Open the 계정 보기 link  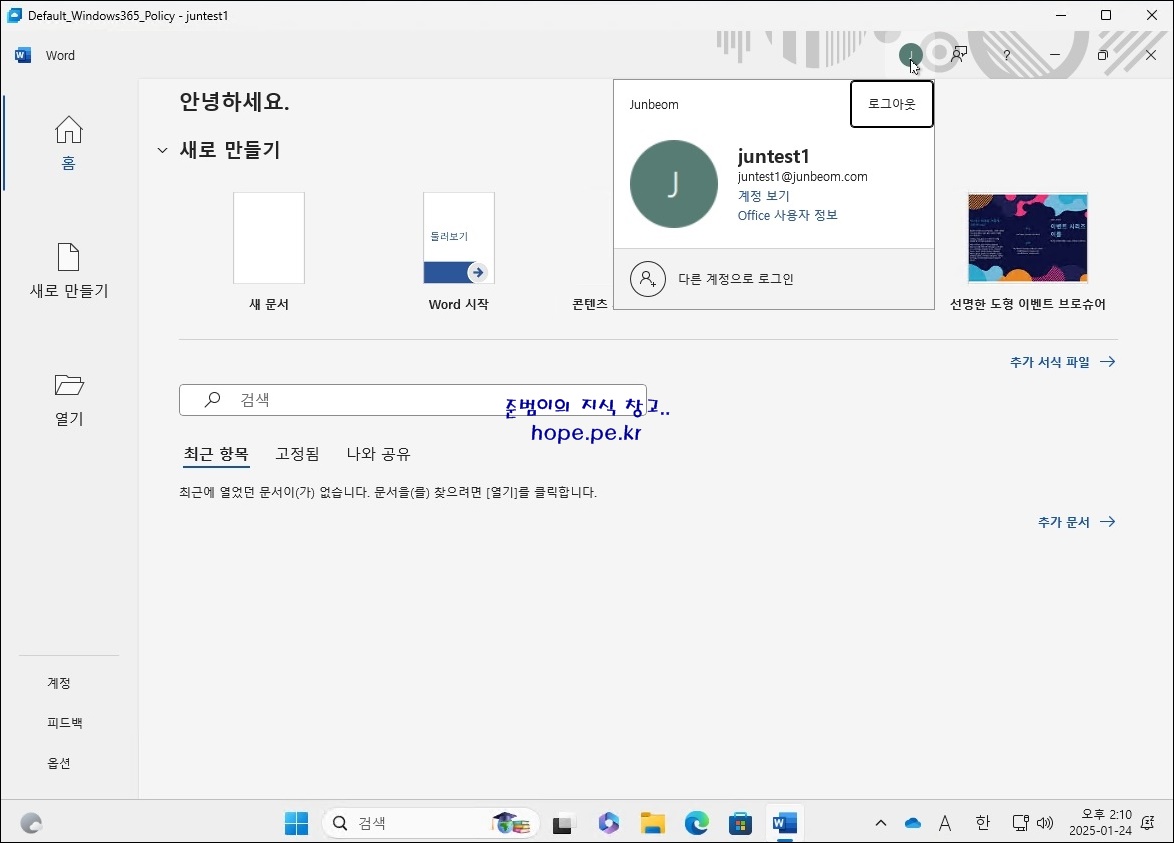click(764, 195)
